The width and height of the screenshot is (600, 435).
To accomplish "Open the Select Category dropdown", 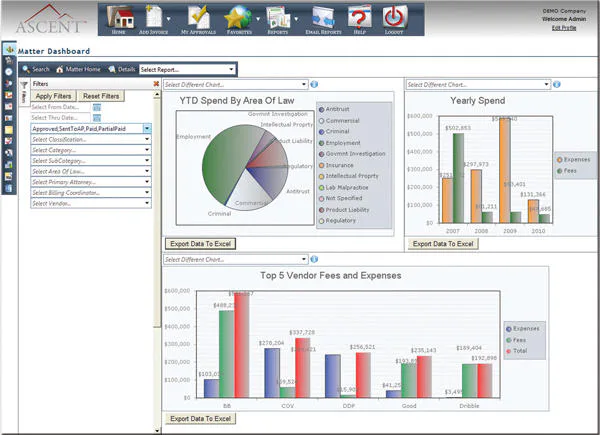I will (x=91, y=150).
